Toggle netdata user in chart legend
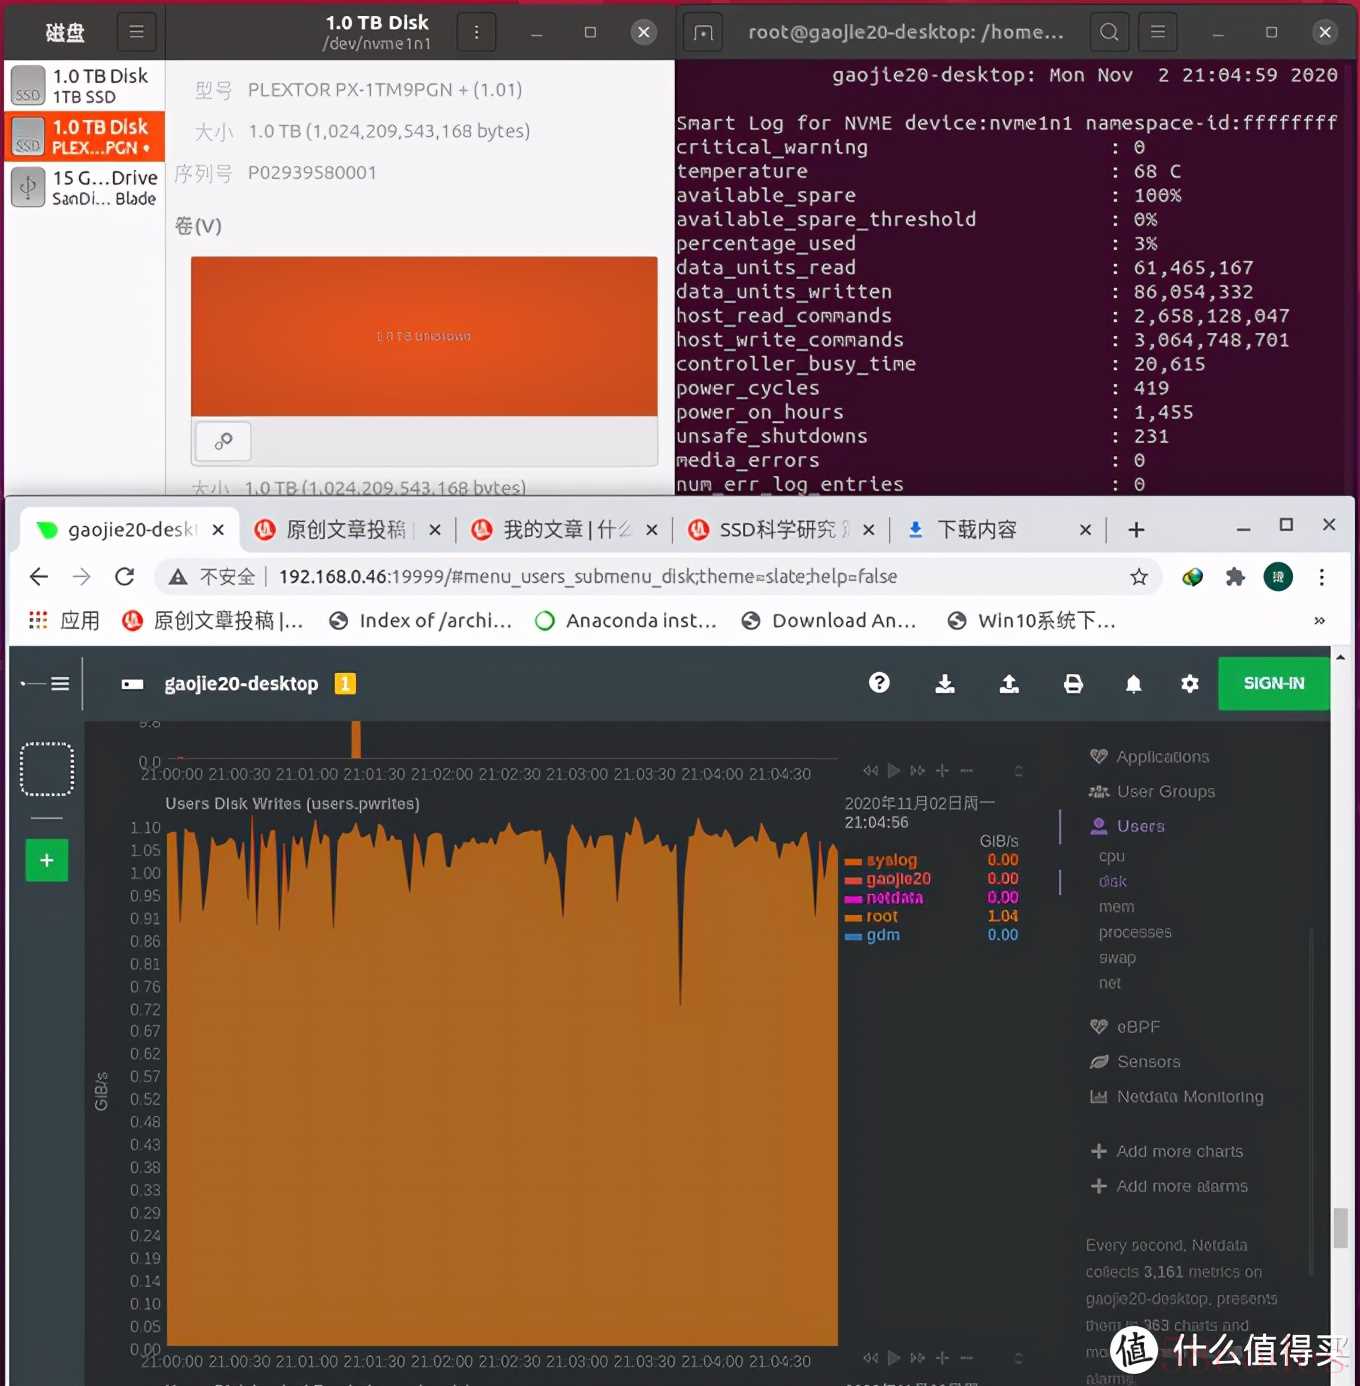Image resolution: width=1360 pixels, height=1386 pixels. coord(894,898)
